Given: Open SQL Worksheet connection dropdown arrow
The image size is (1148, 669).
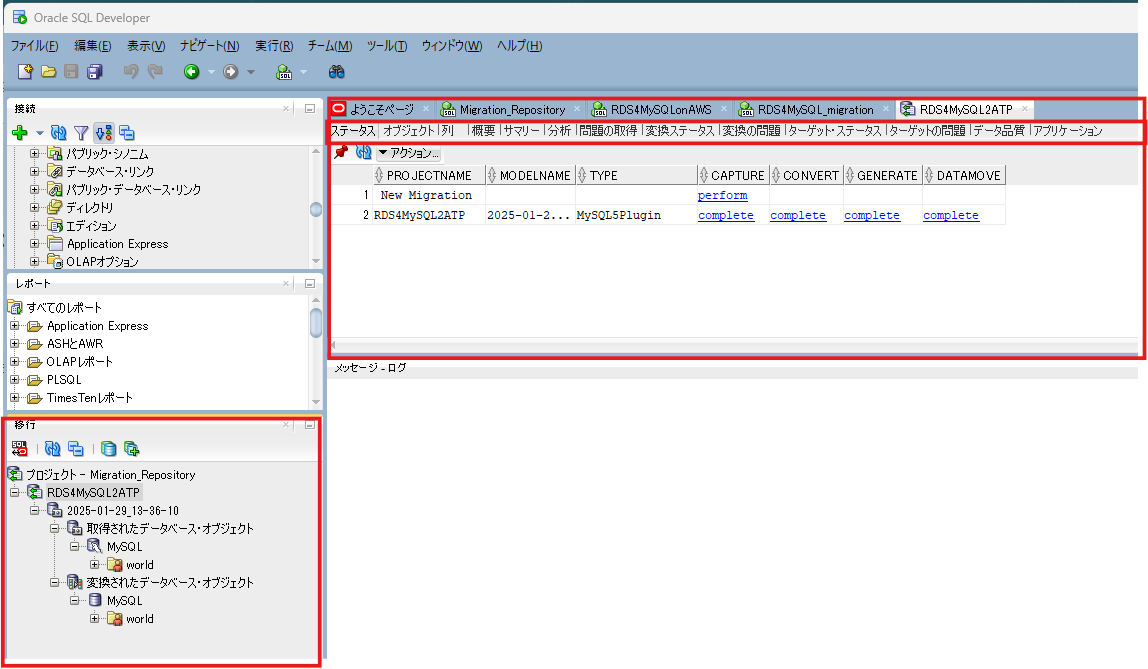Looking at the screenshot, I should [x=303, y=72].
